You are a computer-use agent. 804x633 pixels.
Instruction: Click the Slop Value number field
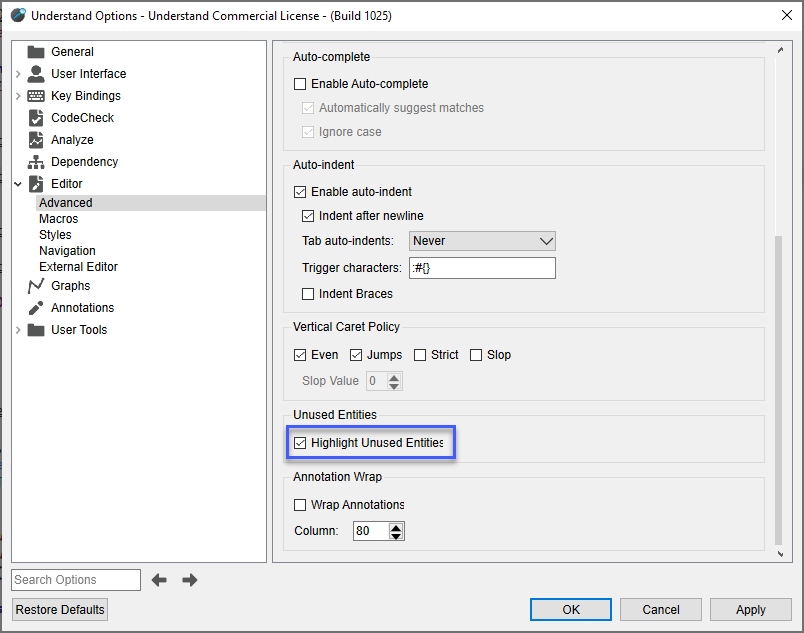pyautogui.click(x=376, y=381)
